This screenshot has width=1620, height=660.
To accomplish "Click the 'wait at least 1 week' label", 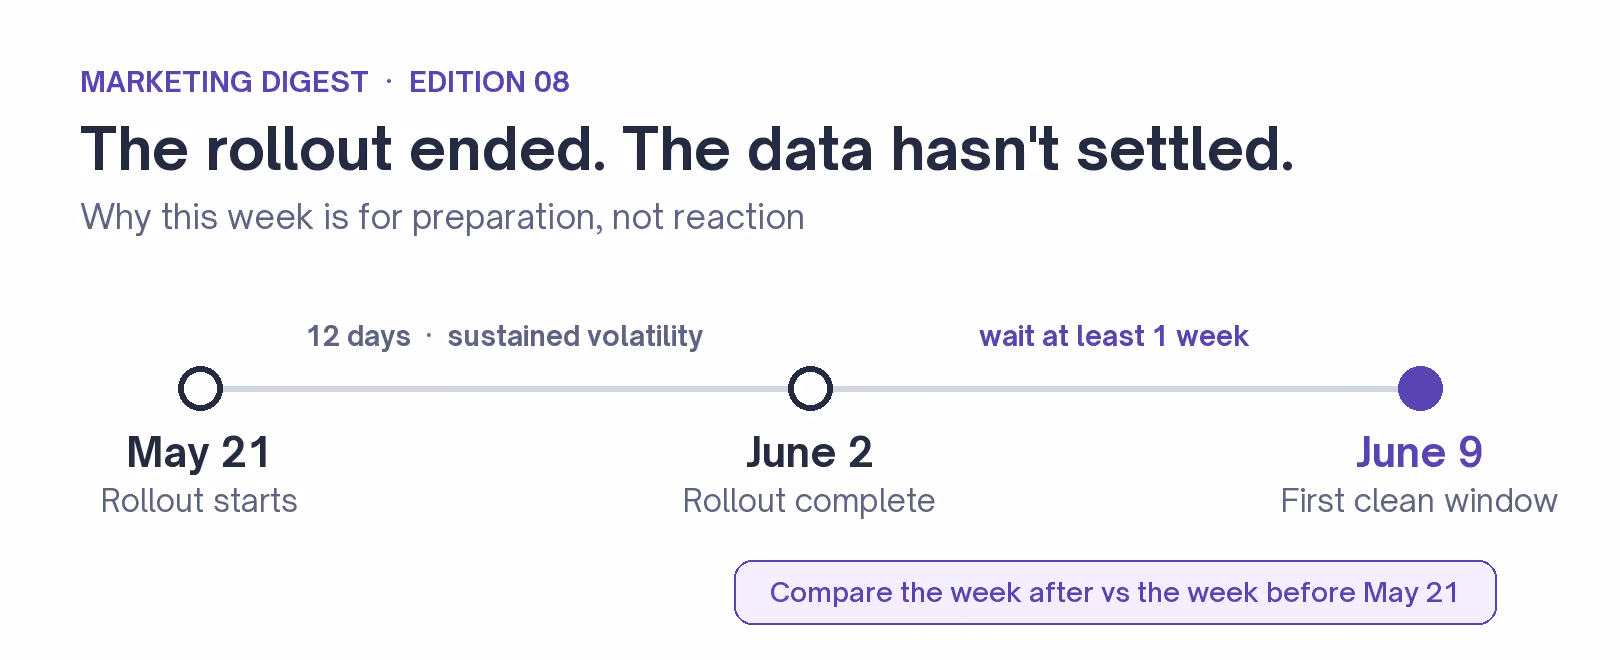I will pos(1114,336).
